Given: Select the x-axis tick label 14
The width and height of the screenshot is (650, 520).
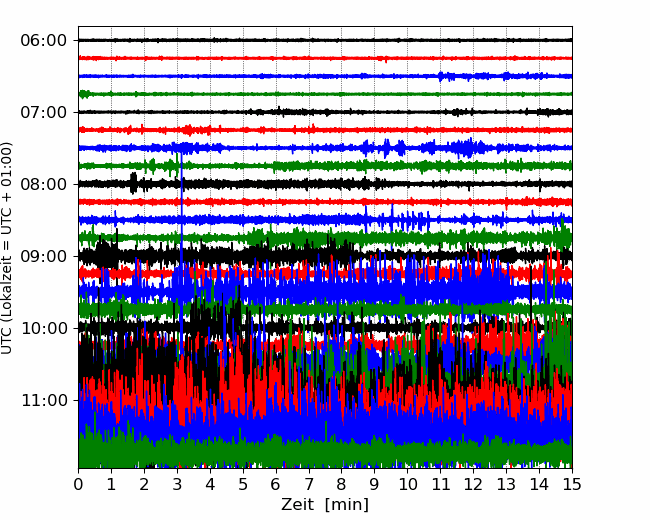Looking at the screenshot, I should click(x=539, y=484).
